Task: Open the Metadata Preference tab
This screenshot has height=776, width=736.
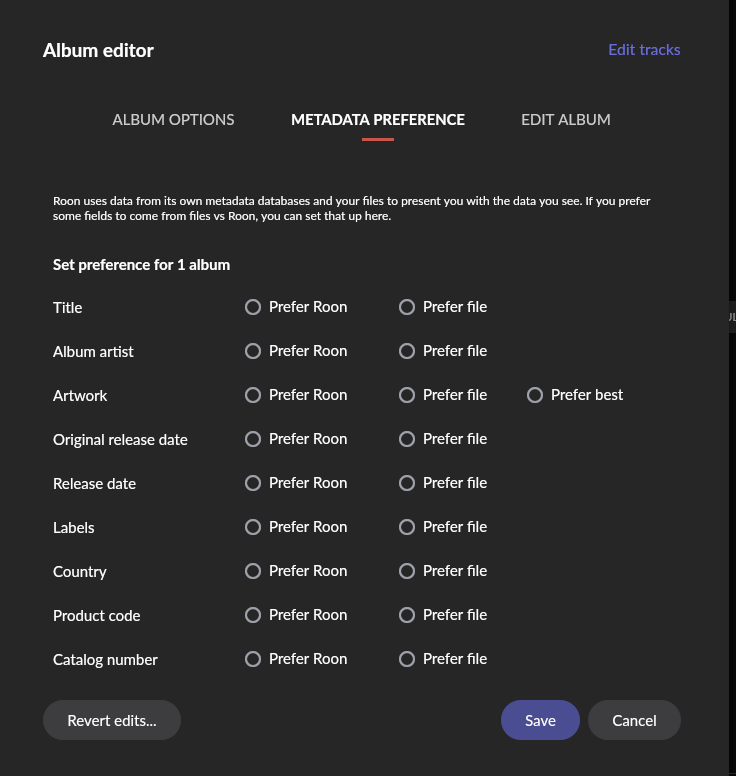Action: (377, 120)
